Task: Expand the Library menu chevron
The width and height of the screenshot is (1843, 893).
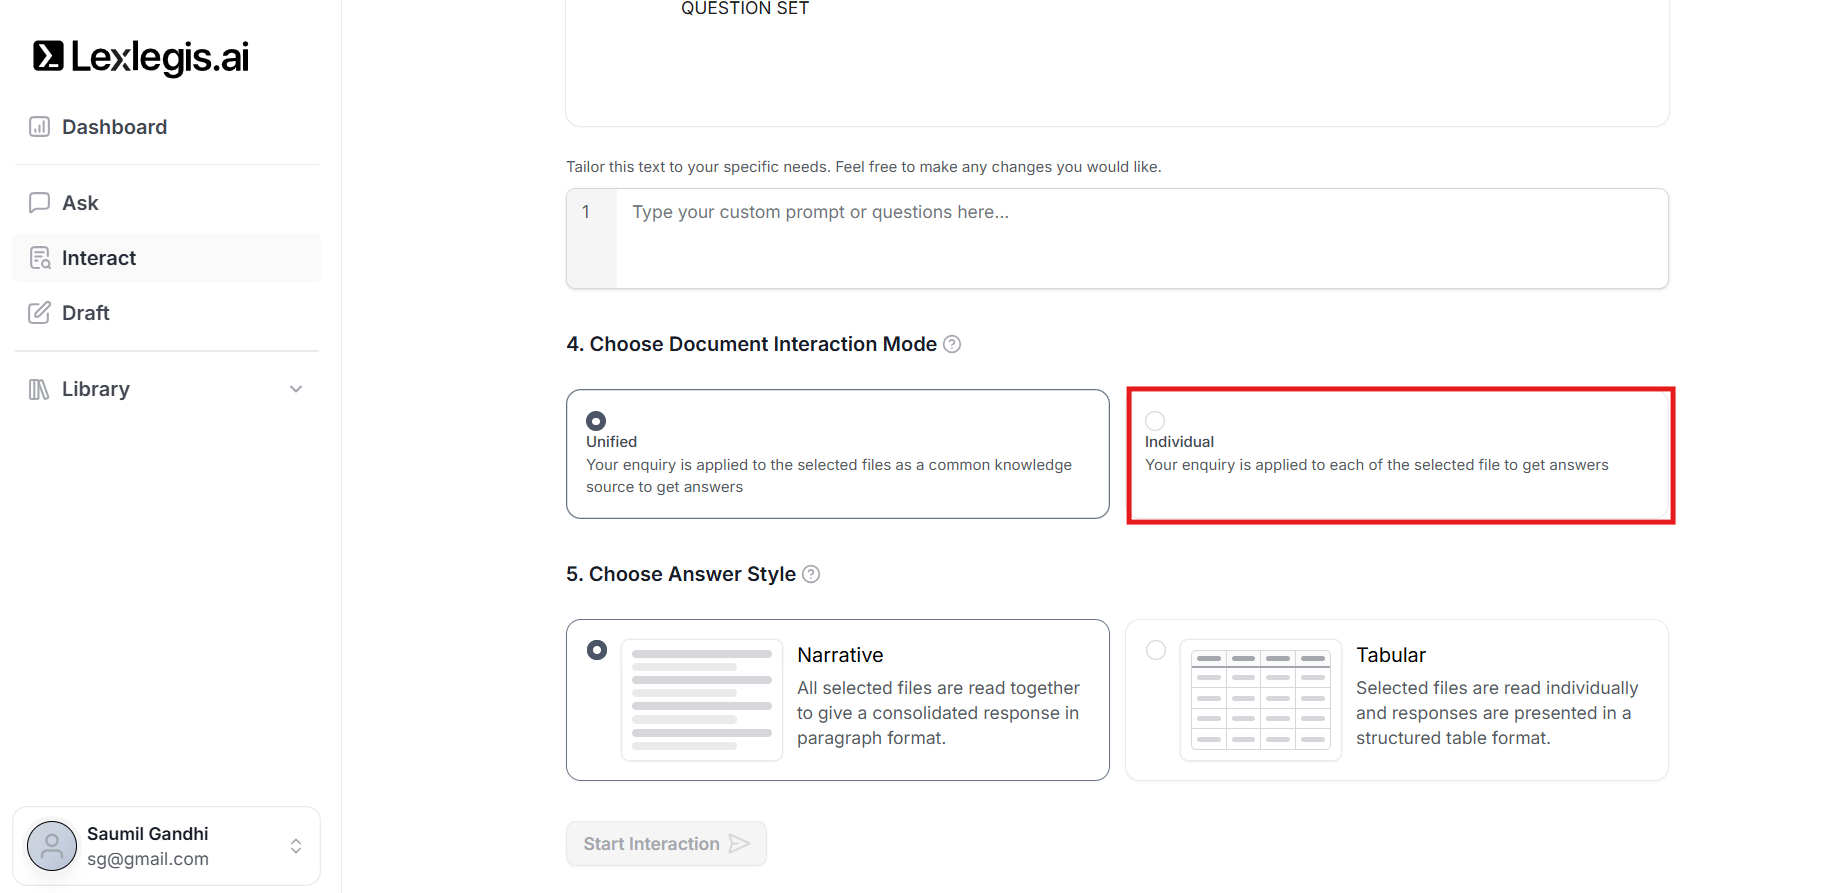Action: (x=296, y=389)
